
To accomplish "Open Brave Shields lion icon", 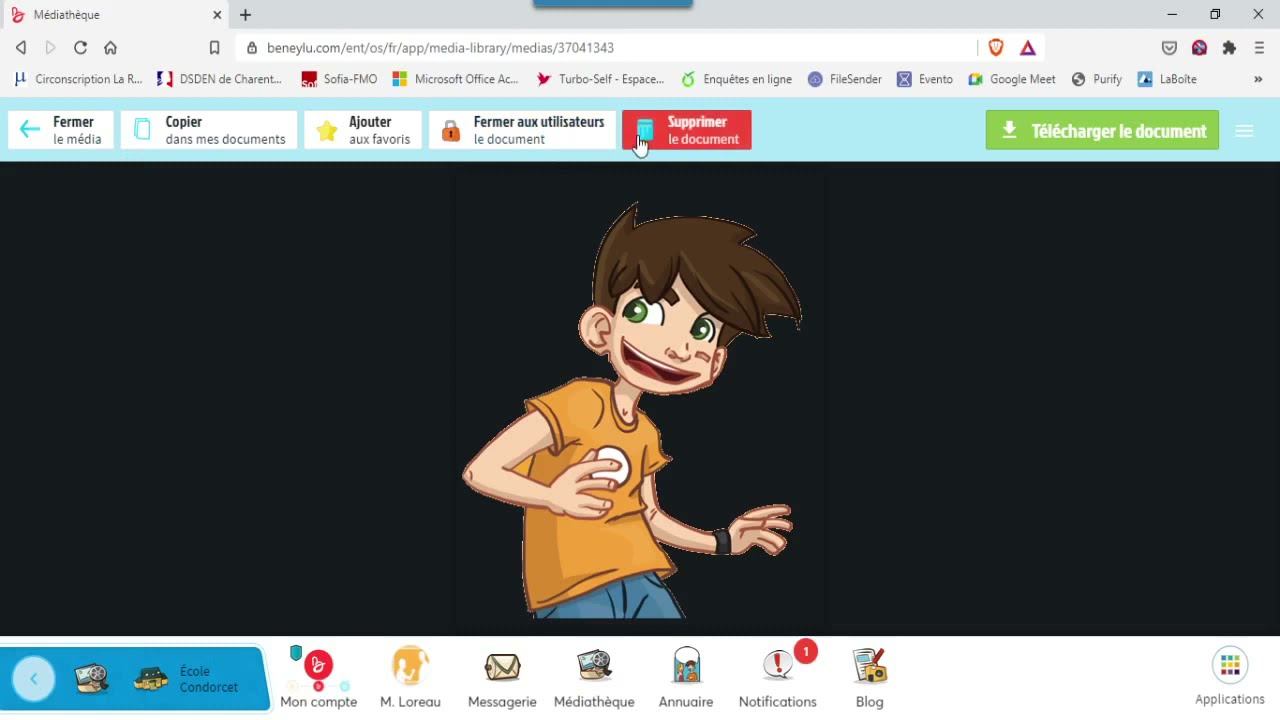I will coord(996,47).
